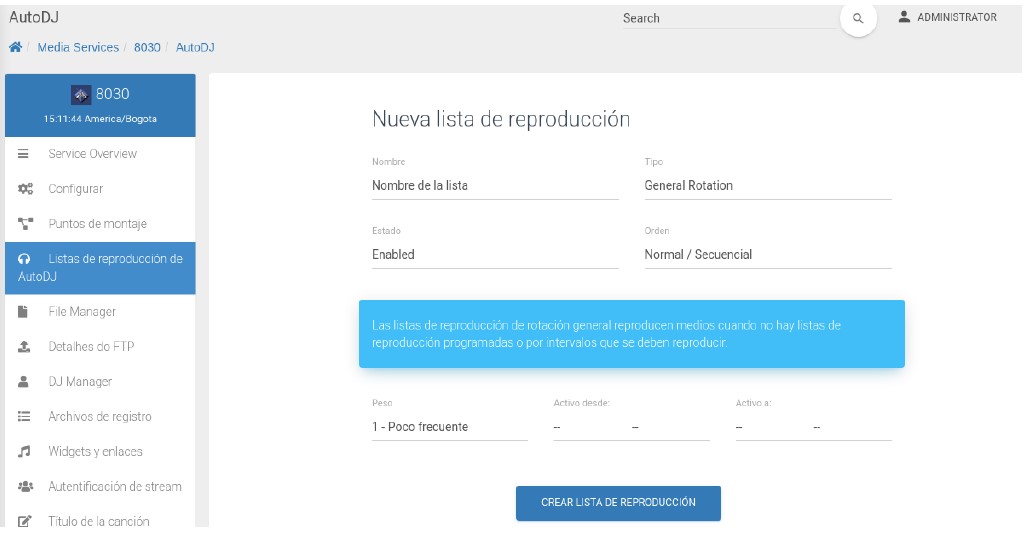Click the Configurar gears icon
Screen dimensions: 1030x546
coord(24,189)
